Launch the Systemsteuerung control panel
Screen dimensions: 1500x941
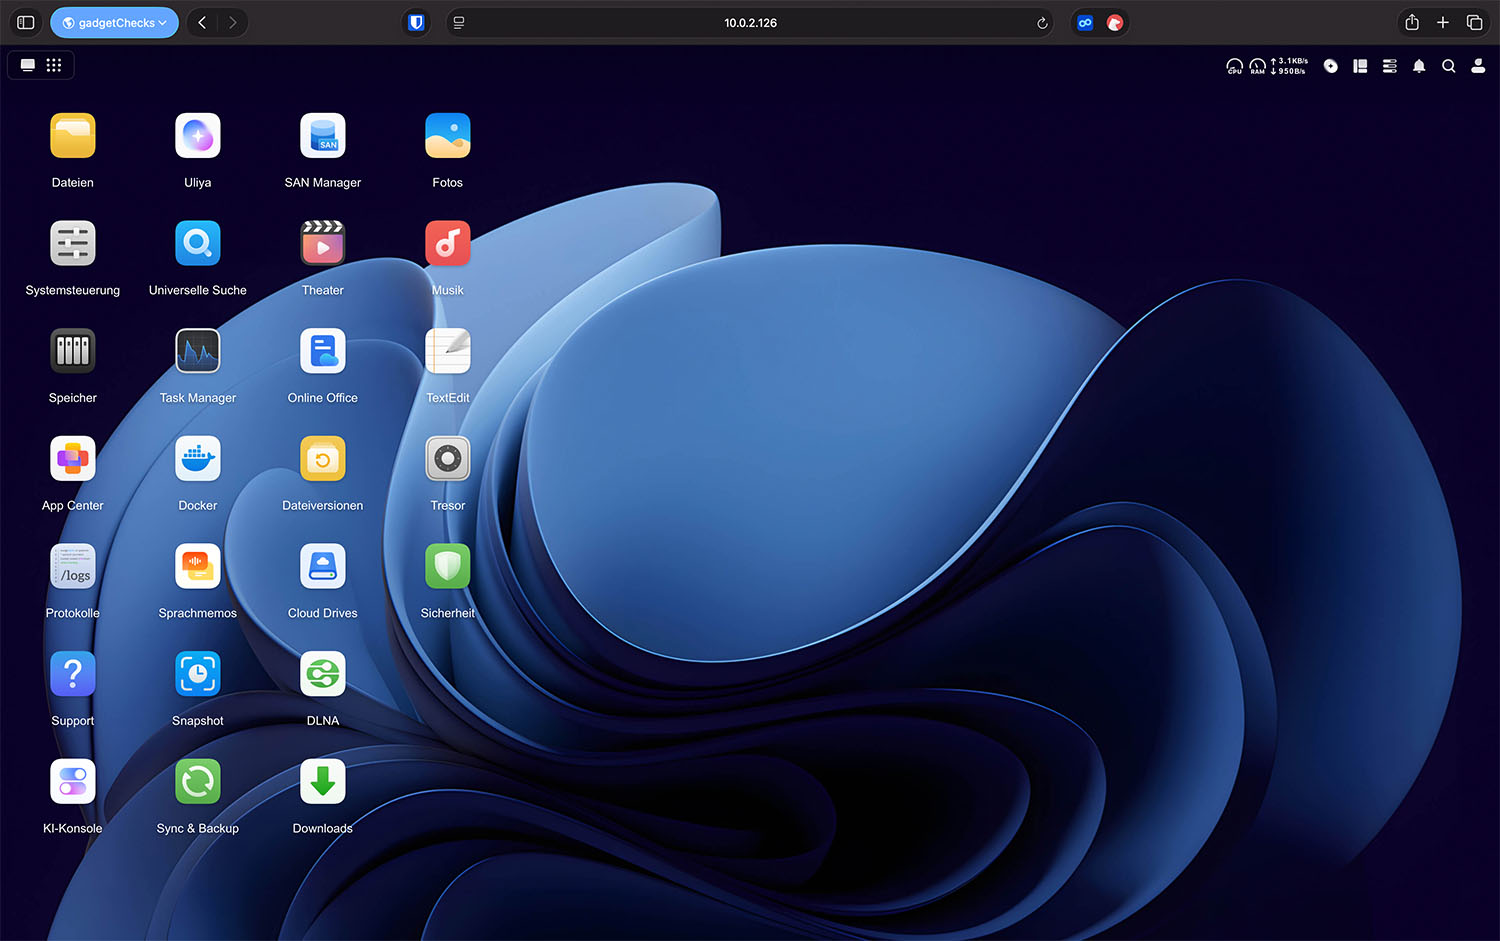point(73,245)
